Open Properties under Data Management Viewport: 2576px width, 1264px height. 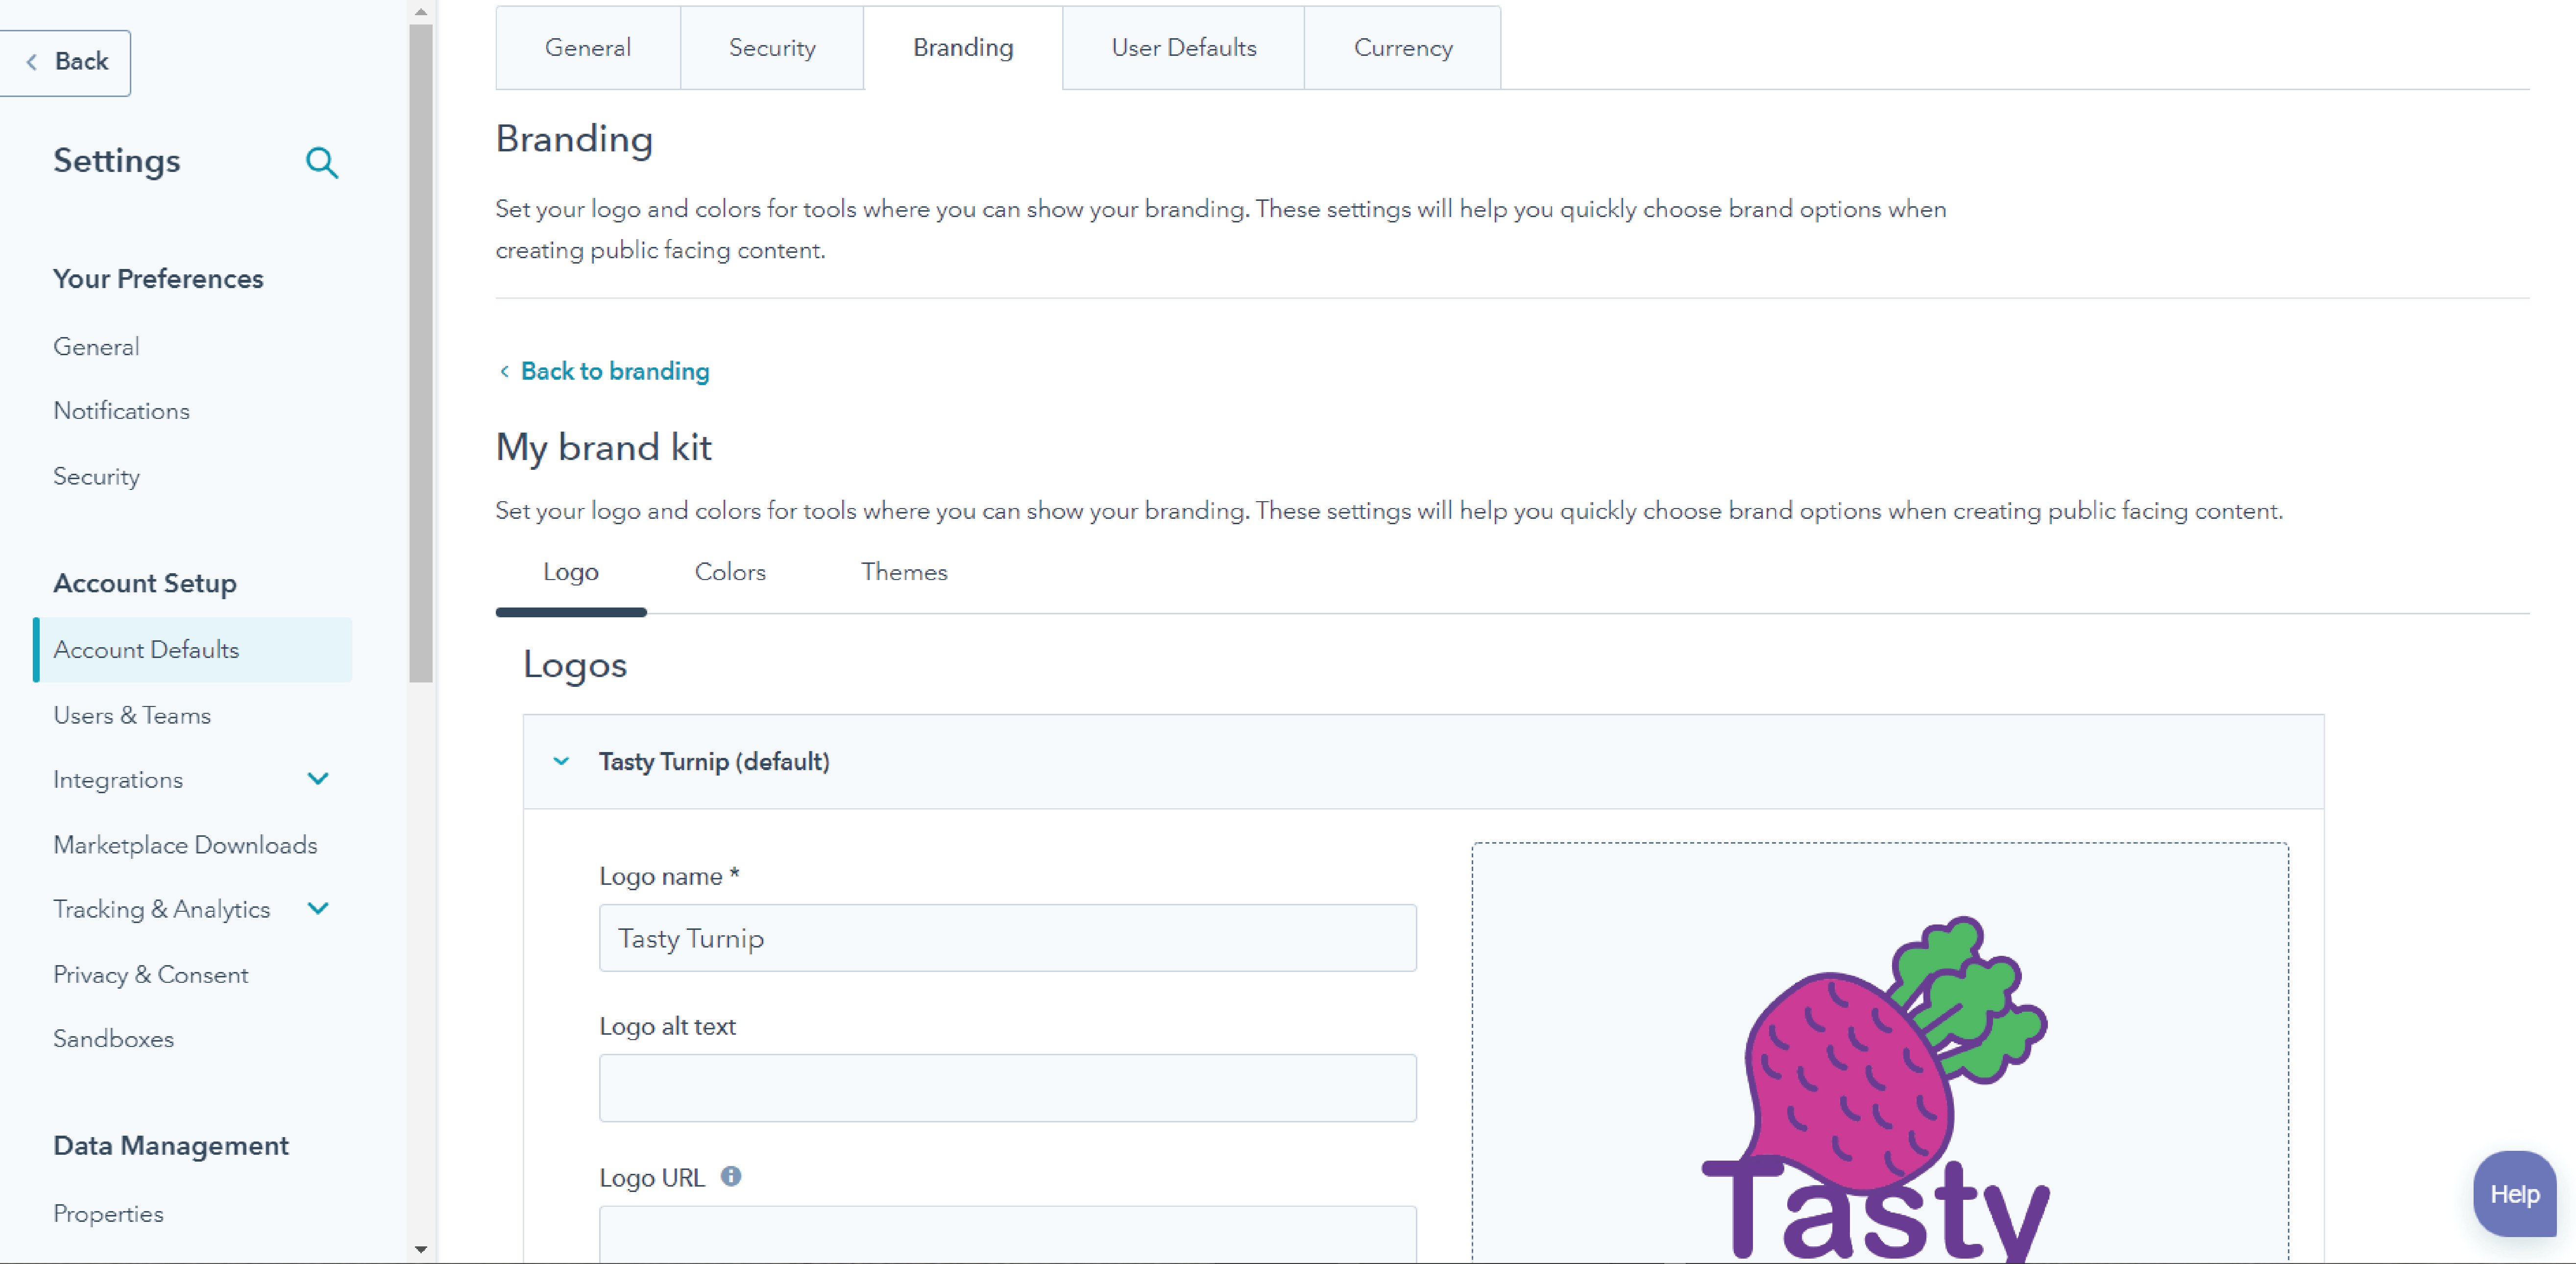point(108,1214)
